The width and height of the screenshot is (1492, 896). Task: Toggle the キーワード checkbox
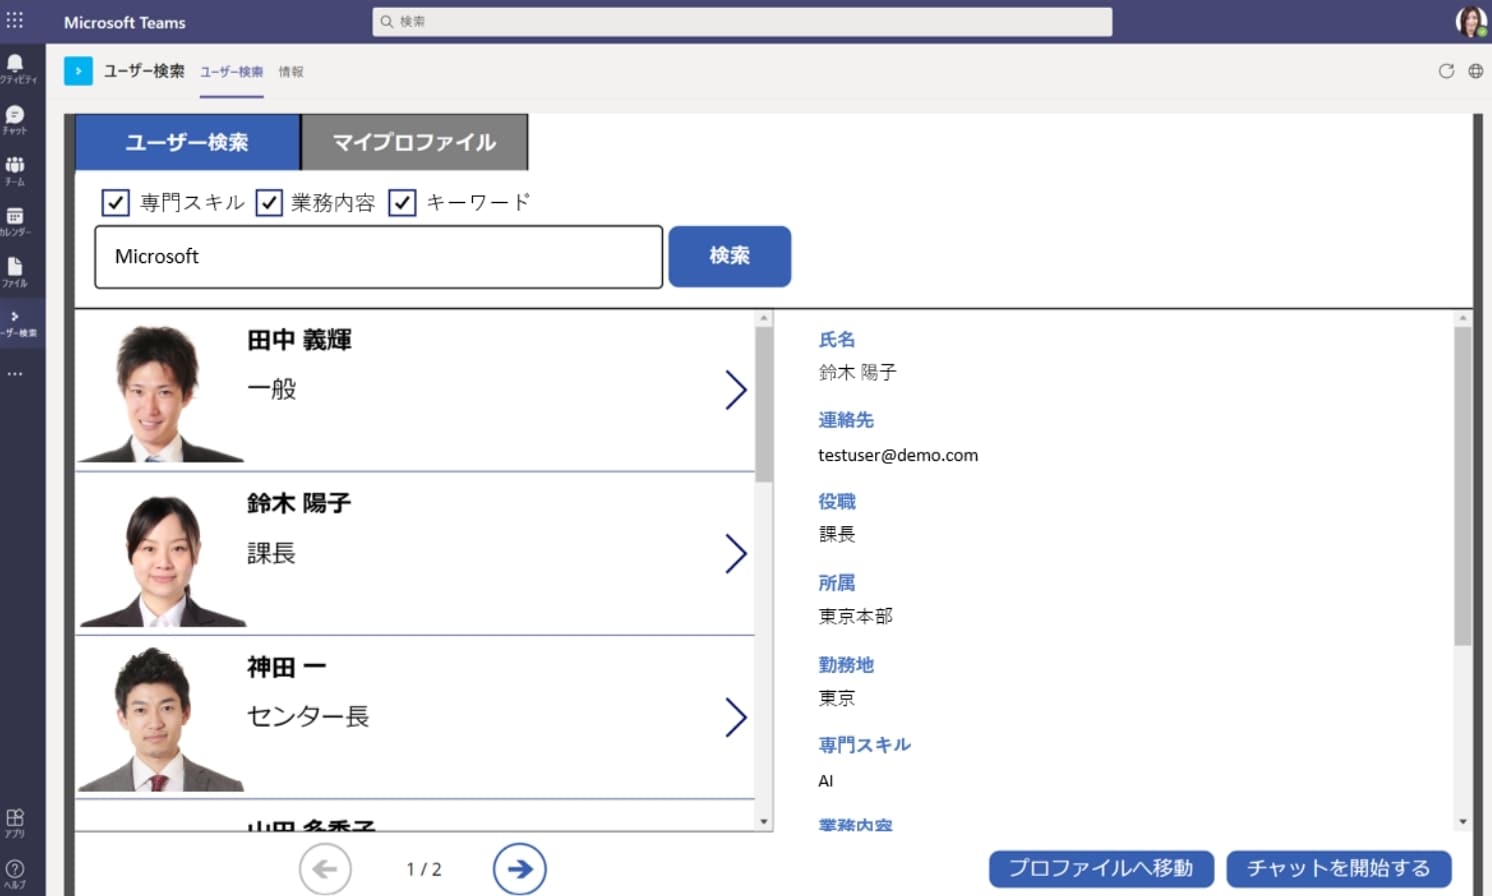(x=402, y=203)
